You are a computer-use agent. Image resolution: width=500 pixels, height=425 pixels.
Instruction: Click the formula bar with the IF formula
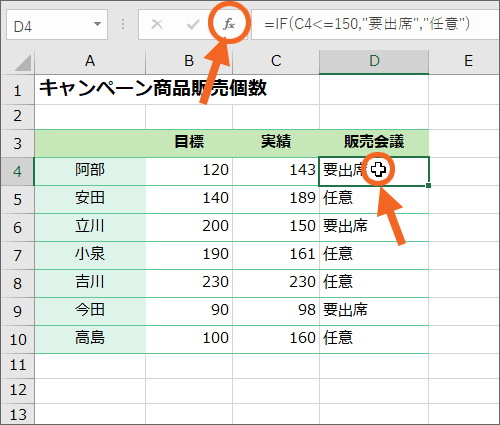(375, 25)
